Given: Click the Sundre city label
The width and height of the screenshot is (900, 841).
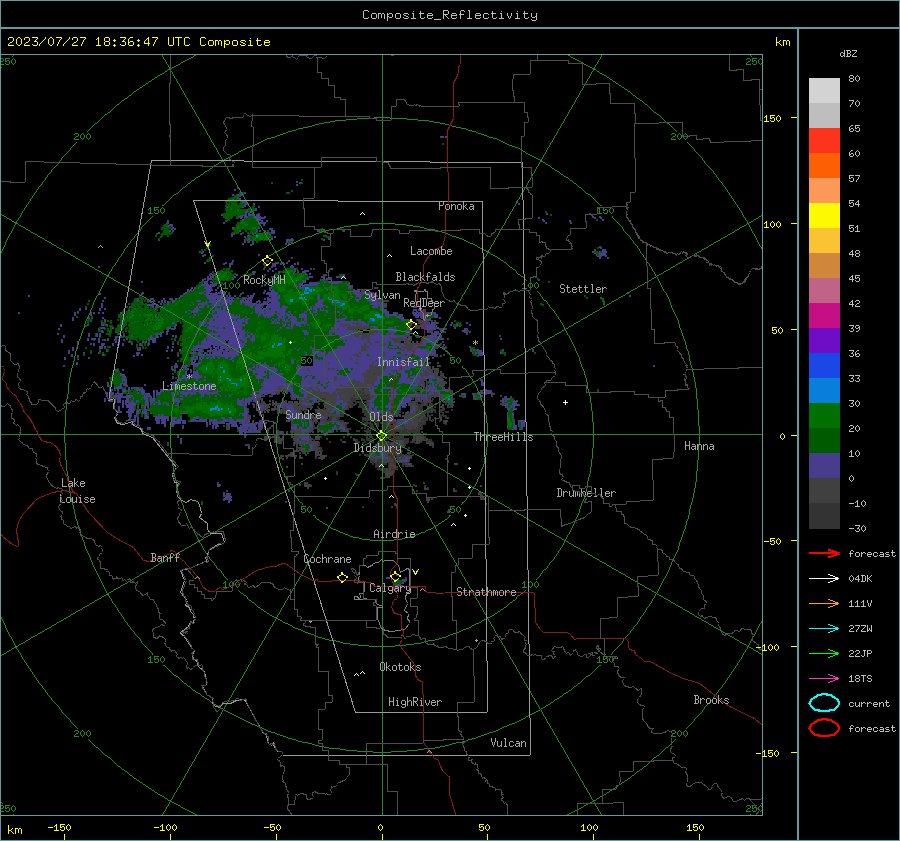Looking at the screenshot, I should (x=303, y=415).
